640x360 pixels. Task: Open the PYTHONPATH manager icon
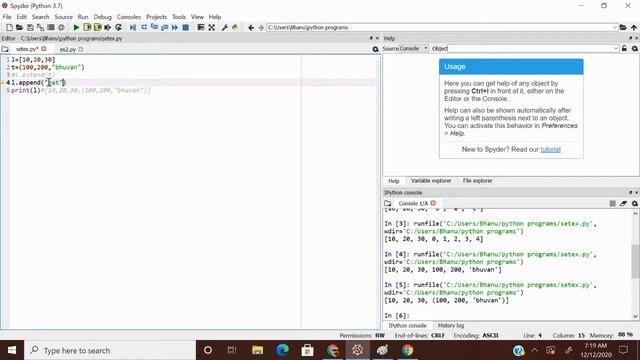(x=235, y=27)
